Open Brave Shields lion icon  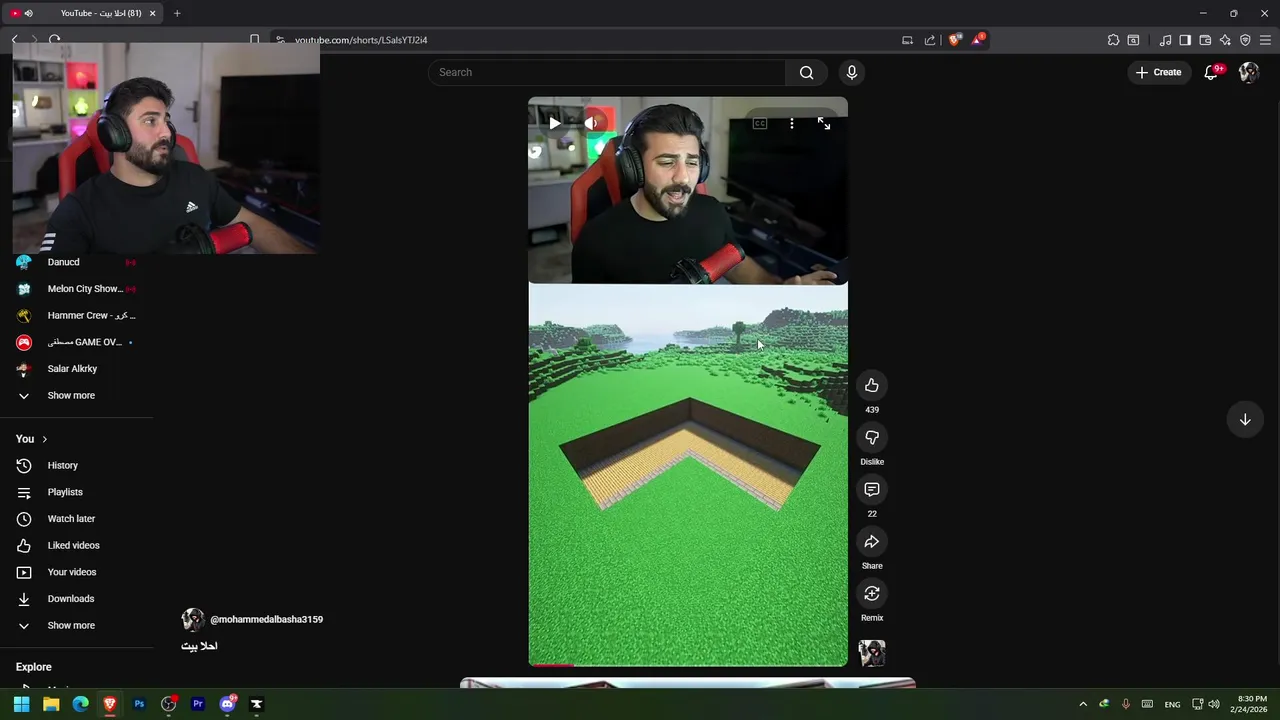pyautogui.click(x=954, y=40)
